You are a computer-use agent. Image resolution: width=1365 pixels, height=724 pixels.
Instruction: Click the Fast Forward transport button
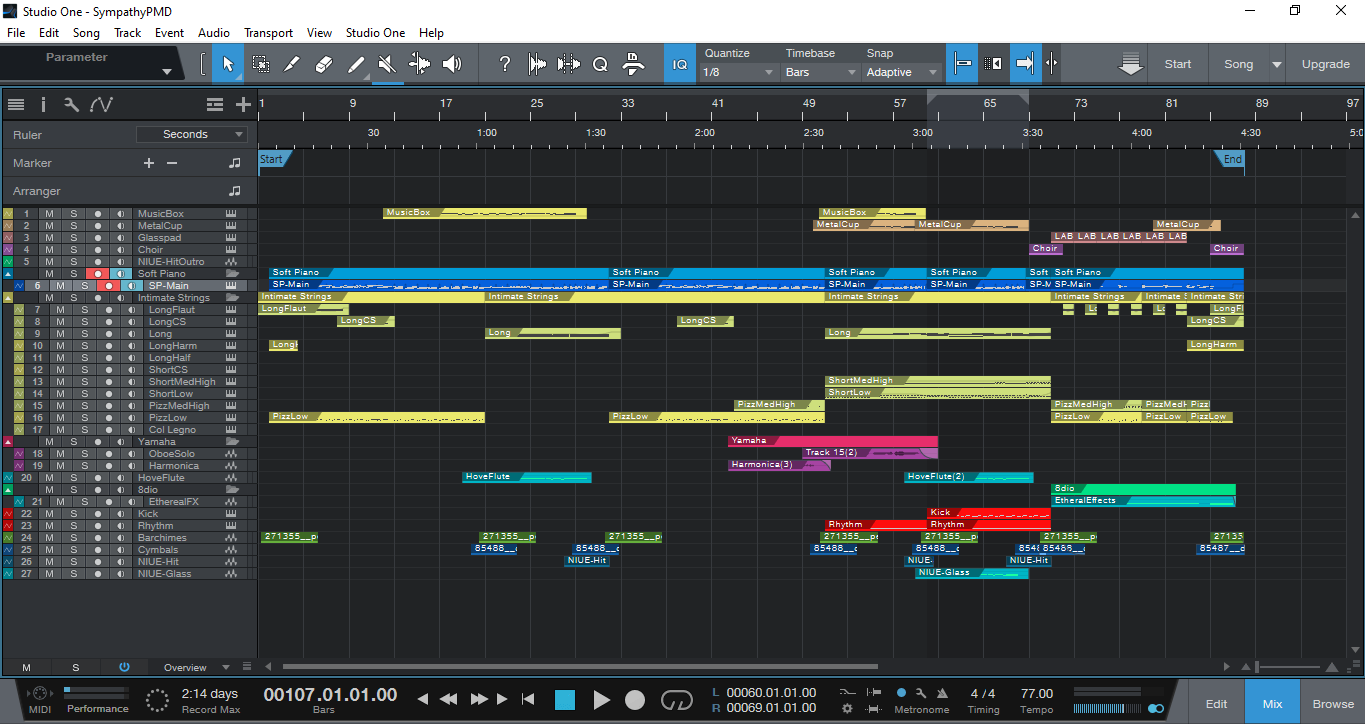coord(478,699)
